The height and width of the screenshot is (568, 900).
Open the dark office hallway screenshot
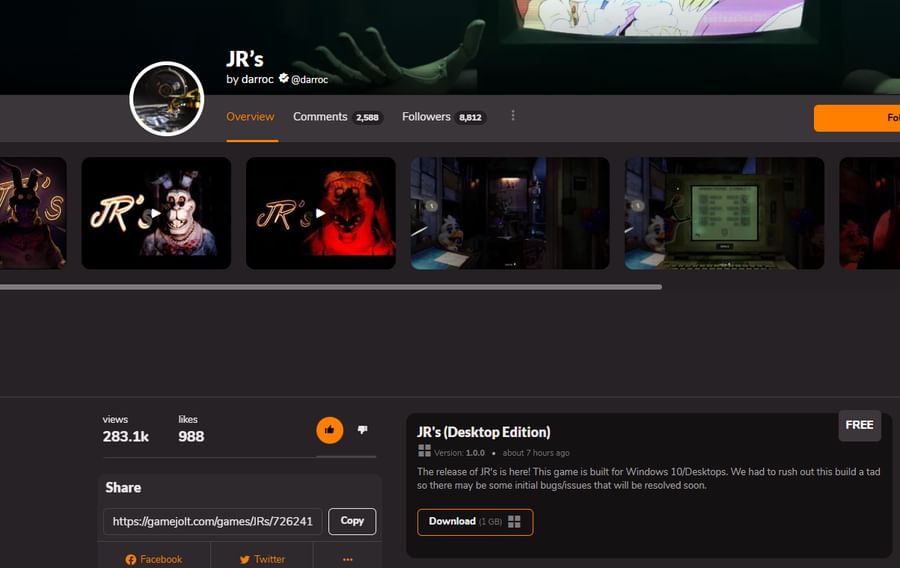[510, 213]
